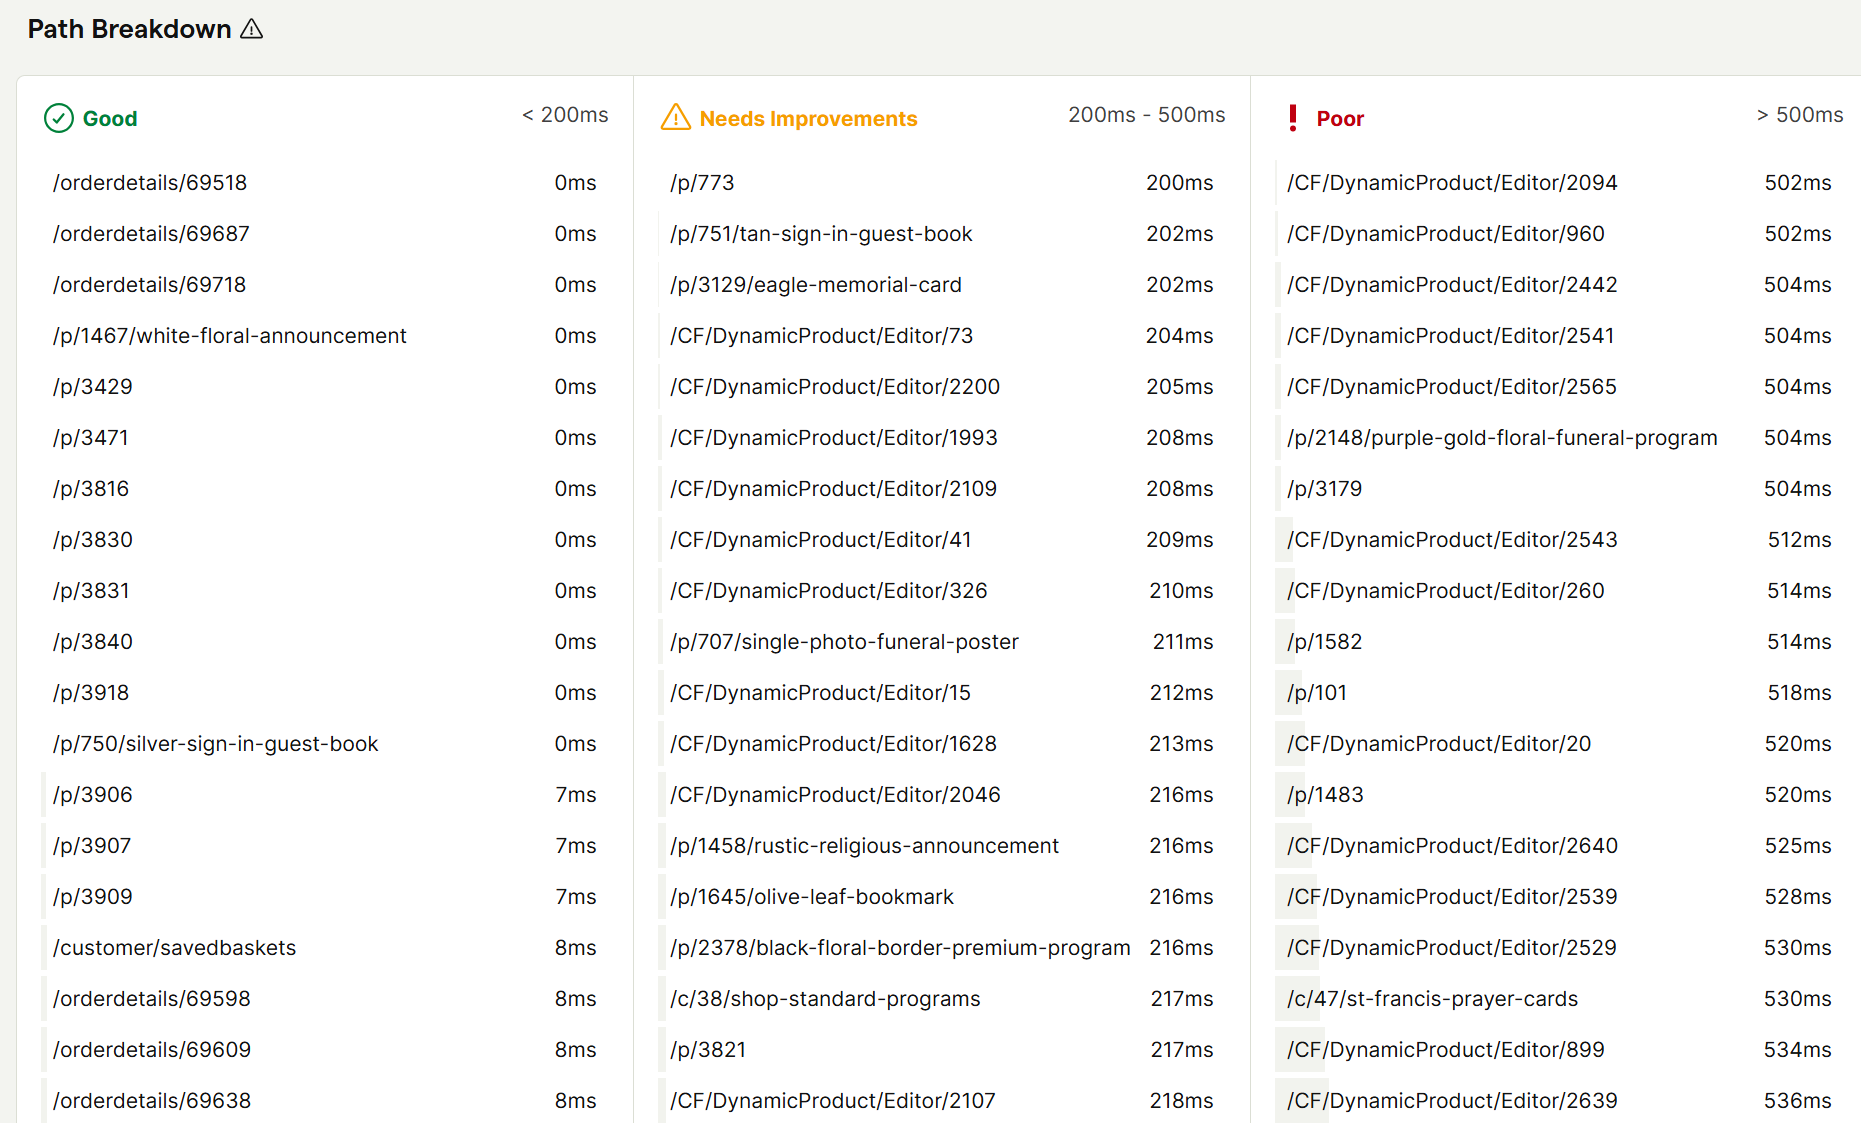The image size is (1861, 1123).
Task: Click /c/38/shop-standard-programs entry
Action: pos(825,999)
